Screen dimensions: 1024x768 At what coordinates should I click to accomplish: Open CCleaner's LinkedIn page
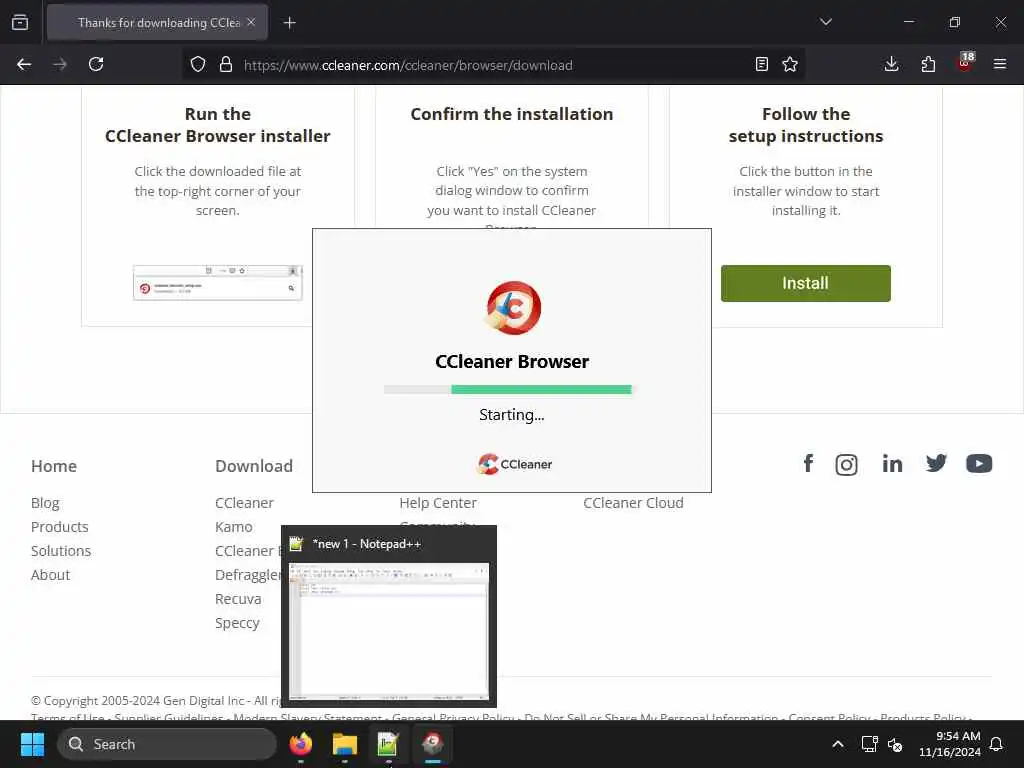click(892, 464)
